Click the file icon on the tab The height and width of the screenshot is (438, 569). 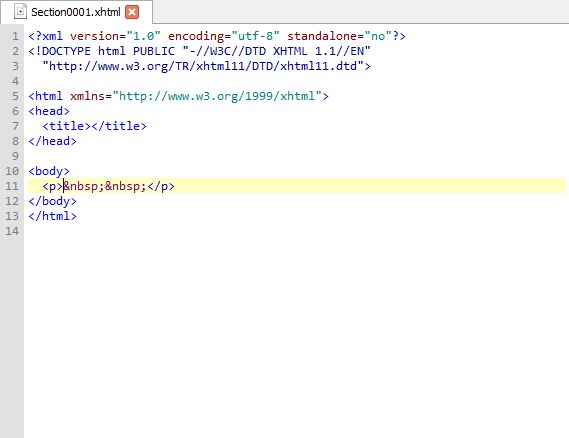(20, 12)
